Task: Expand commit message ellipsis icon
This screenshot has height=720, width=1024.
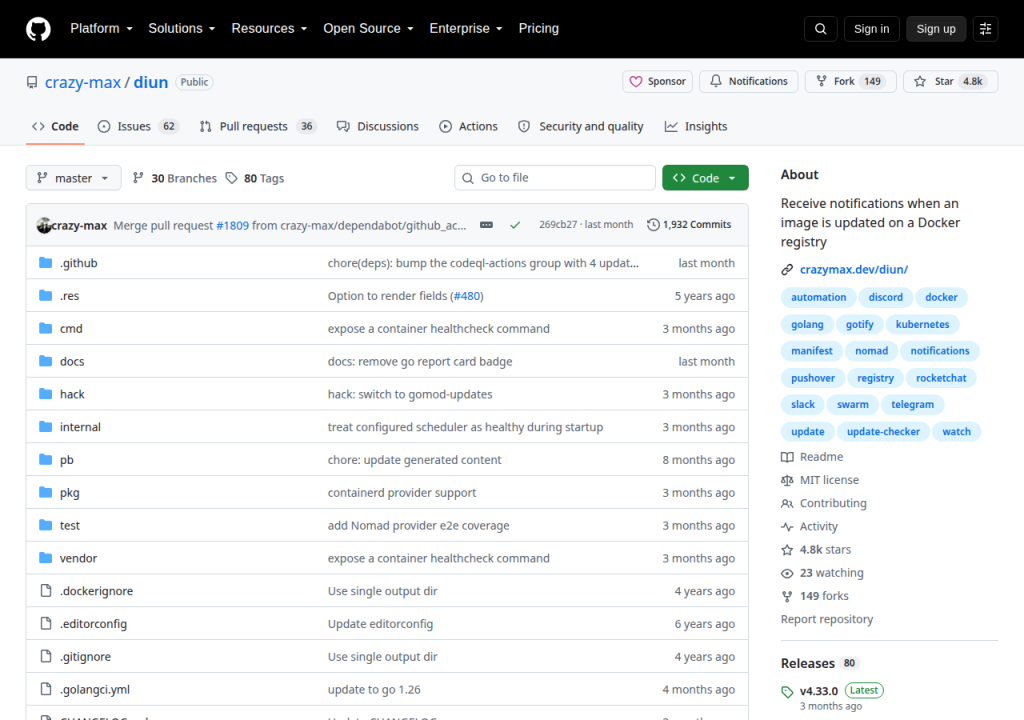Action: pyautogui.click(x=487, y=225)
